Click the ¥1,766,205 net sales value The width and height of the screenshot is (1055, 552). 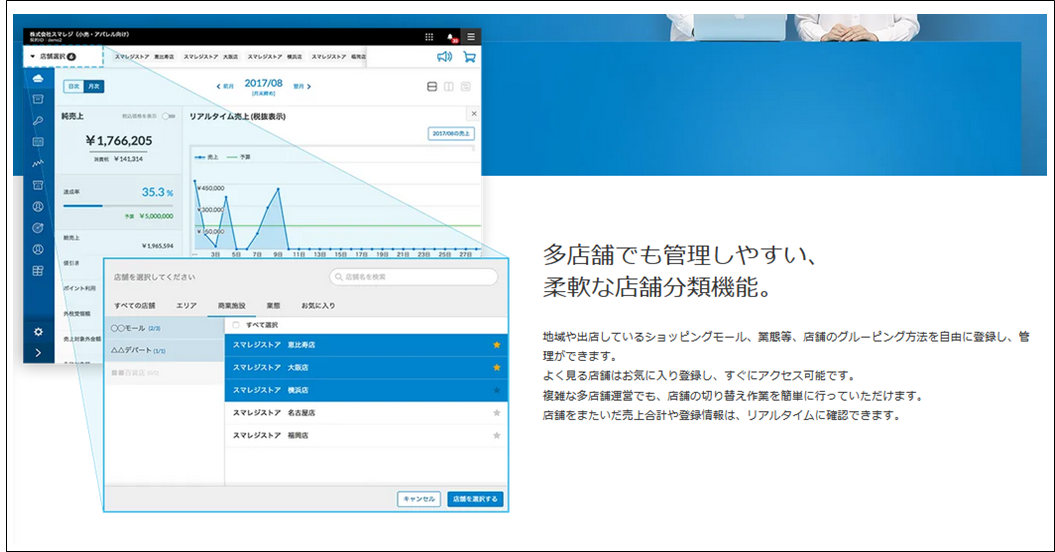click(x=119, y=141)
